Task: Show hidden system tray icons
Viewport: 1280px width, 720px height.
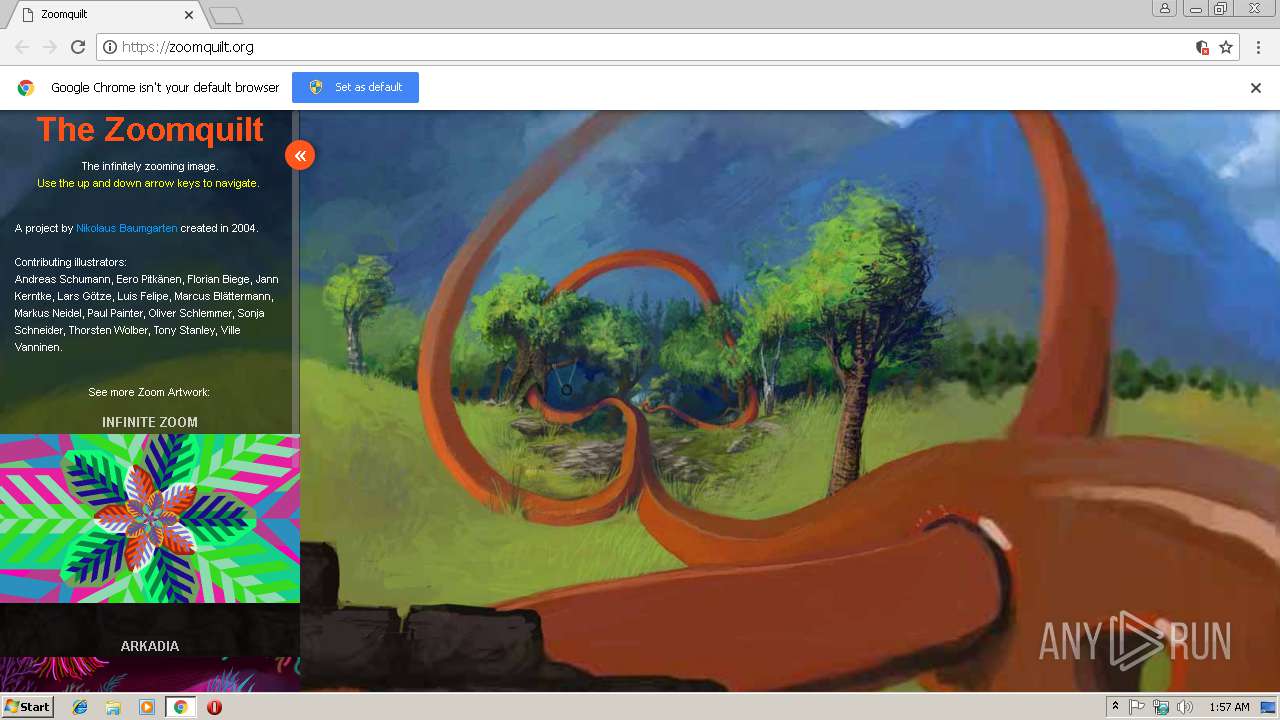Action: click(x=1116, y=707)
